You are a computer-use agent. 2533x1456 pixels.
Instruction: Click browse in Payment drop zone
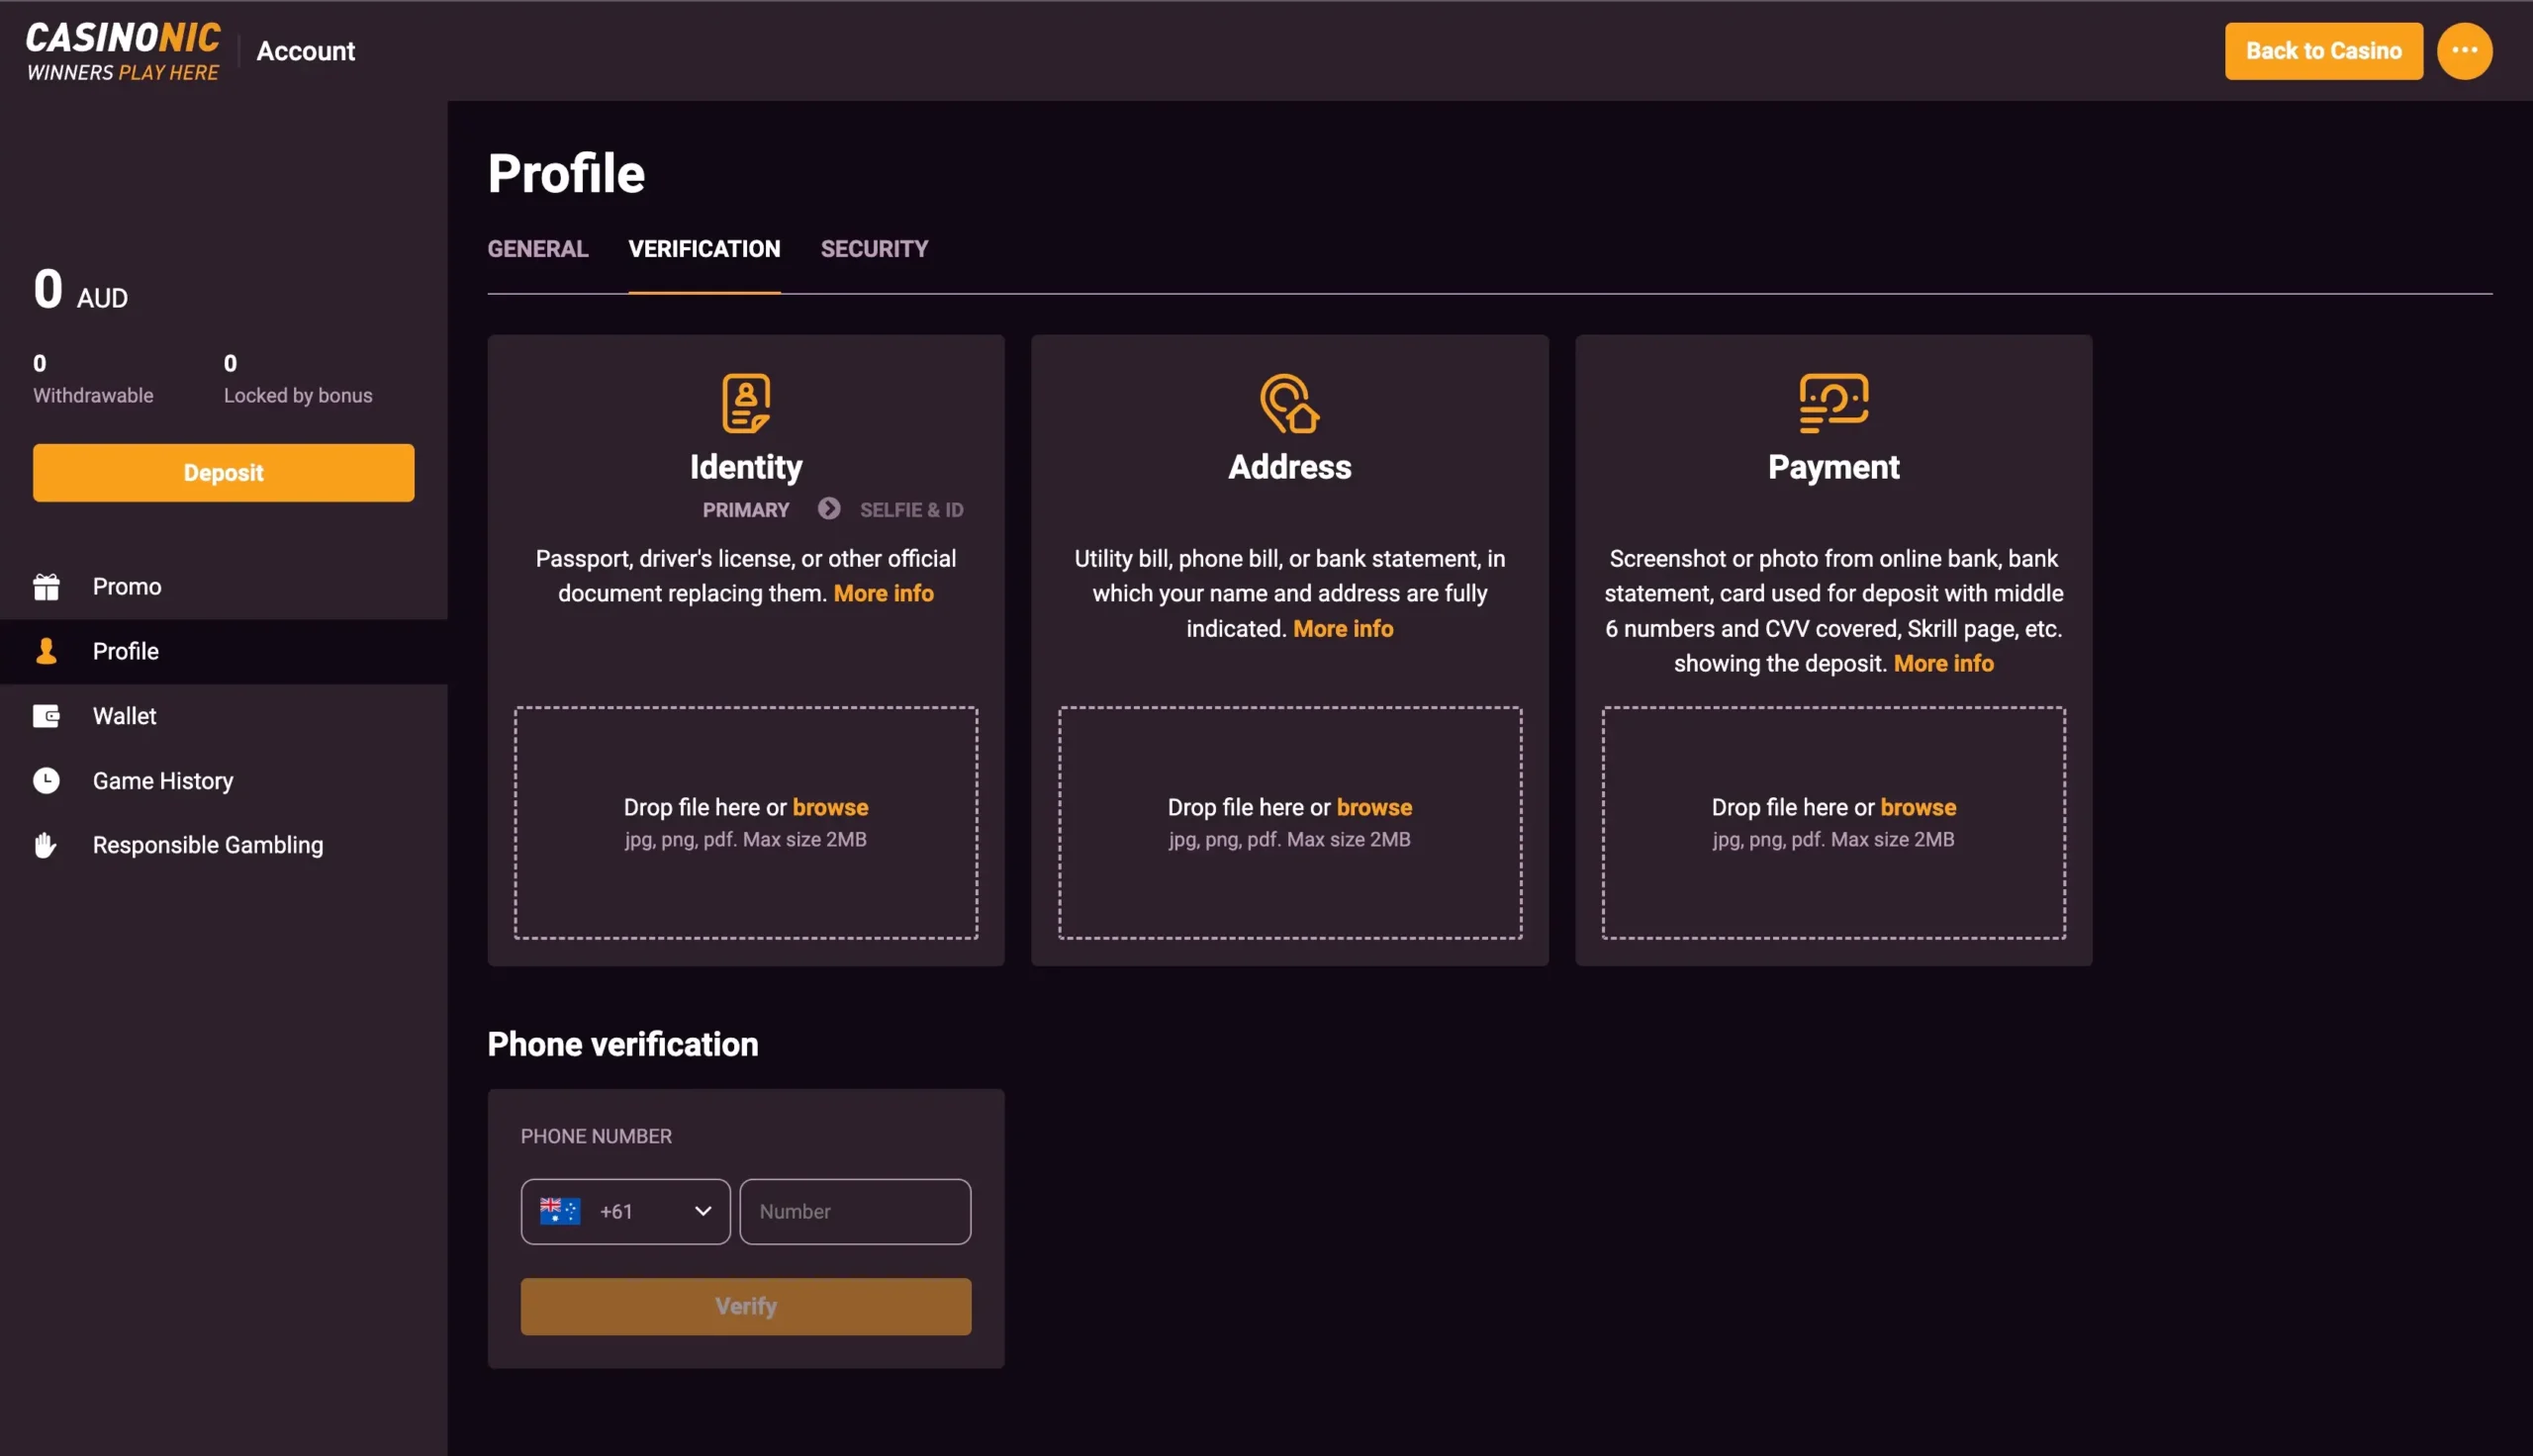point(1918,808)
